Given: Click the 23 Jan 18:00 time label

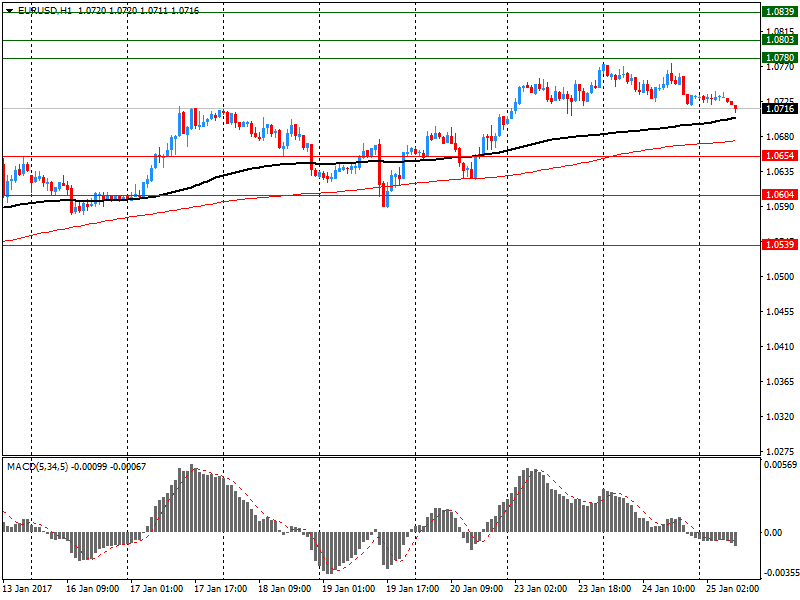Looking at the screenshot, I should tap(605, 589).
